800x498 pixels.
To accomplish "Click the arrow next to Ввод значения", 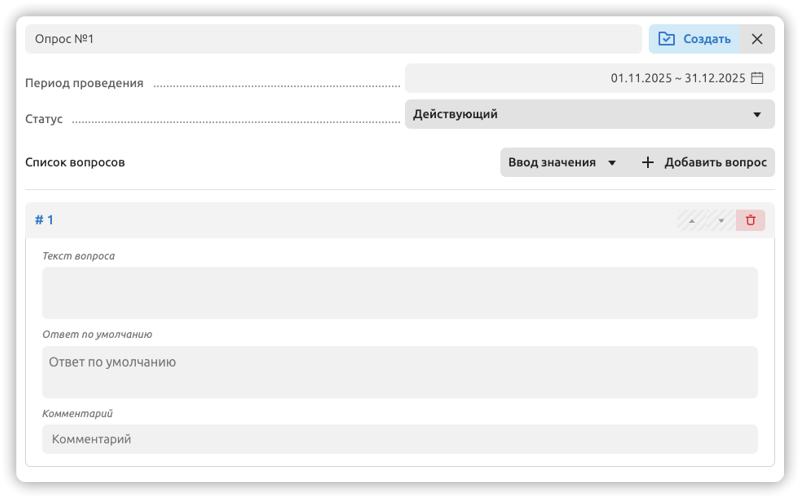I will [x=612, y=163].
